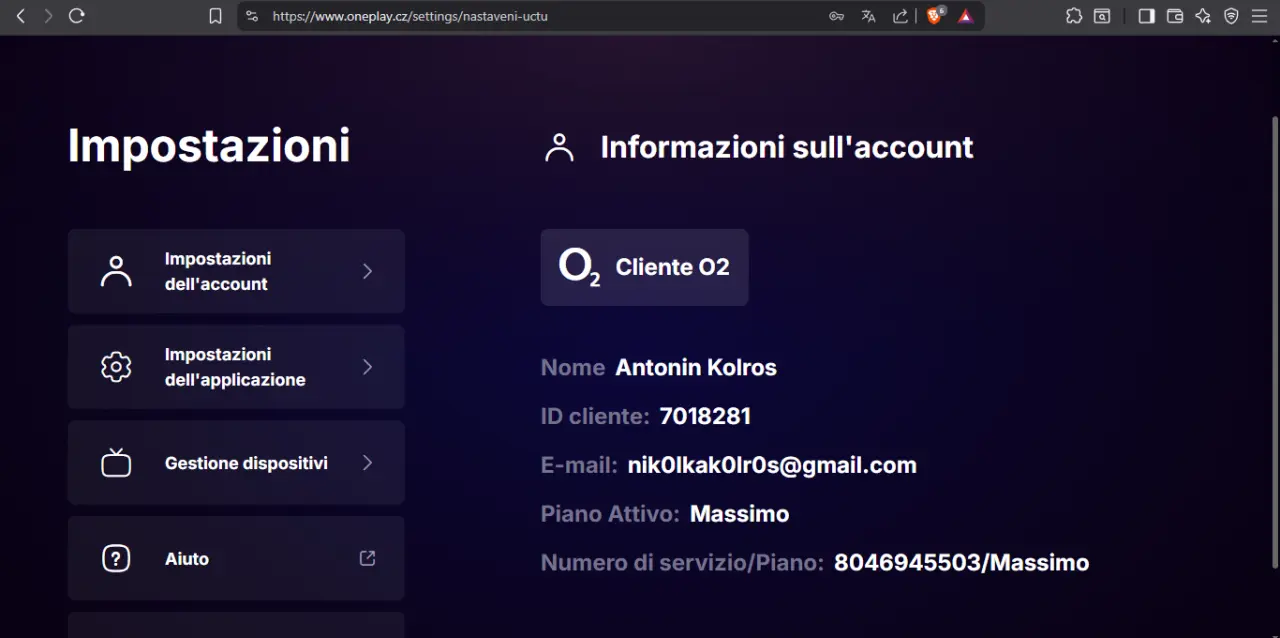Image resolution: width=1280 pixels, height=638 pixels.
Task: Click the O2 logo in the badge
Action: point(579,267)
